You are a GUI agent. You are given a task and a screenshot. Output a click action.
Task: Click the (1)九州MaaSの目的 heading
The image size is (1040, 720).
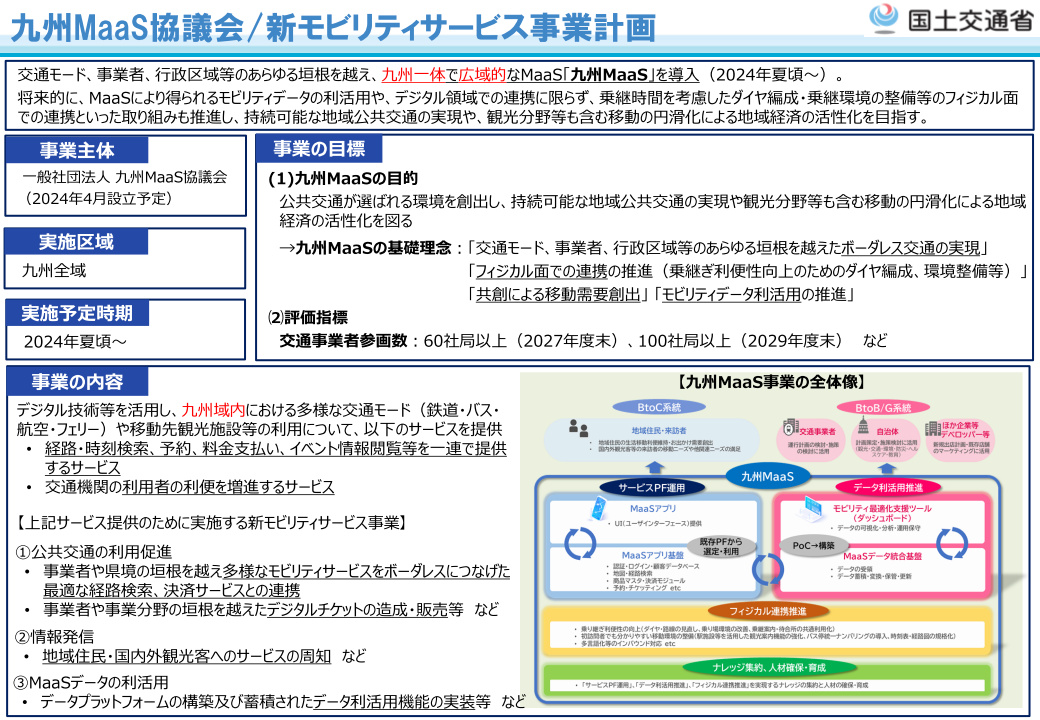[343, 178]
